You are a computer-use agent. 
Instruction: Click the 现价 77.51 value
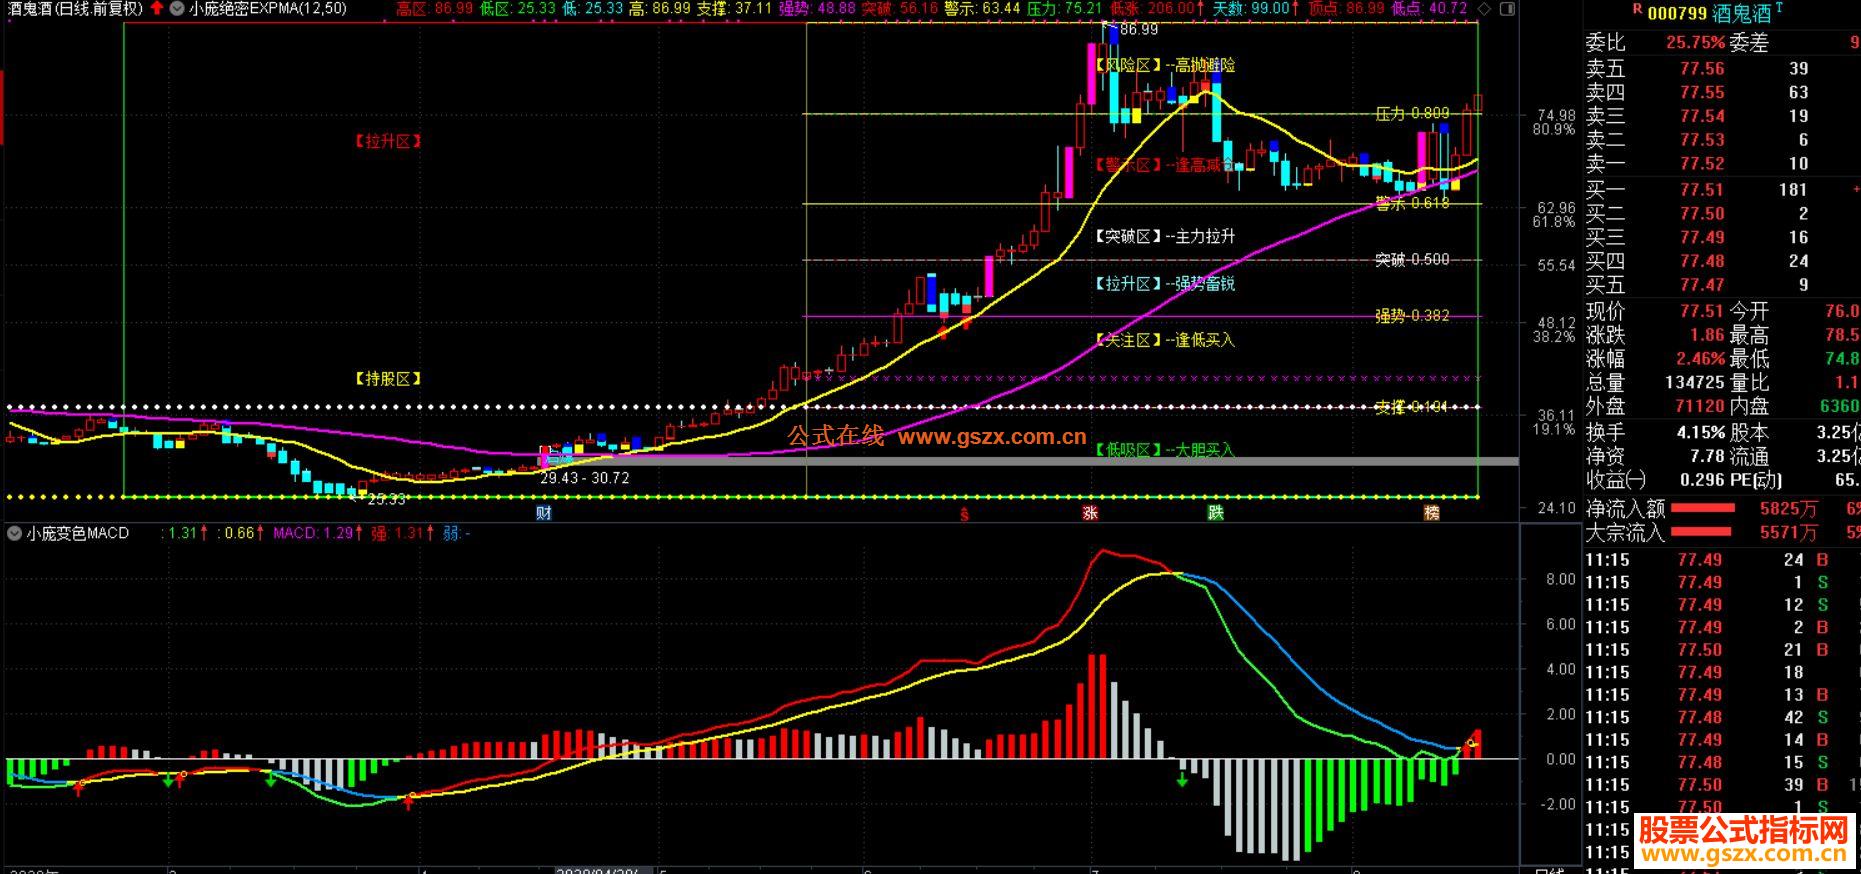(x=1701, y=311)
